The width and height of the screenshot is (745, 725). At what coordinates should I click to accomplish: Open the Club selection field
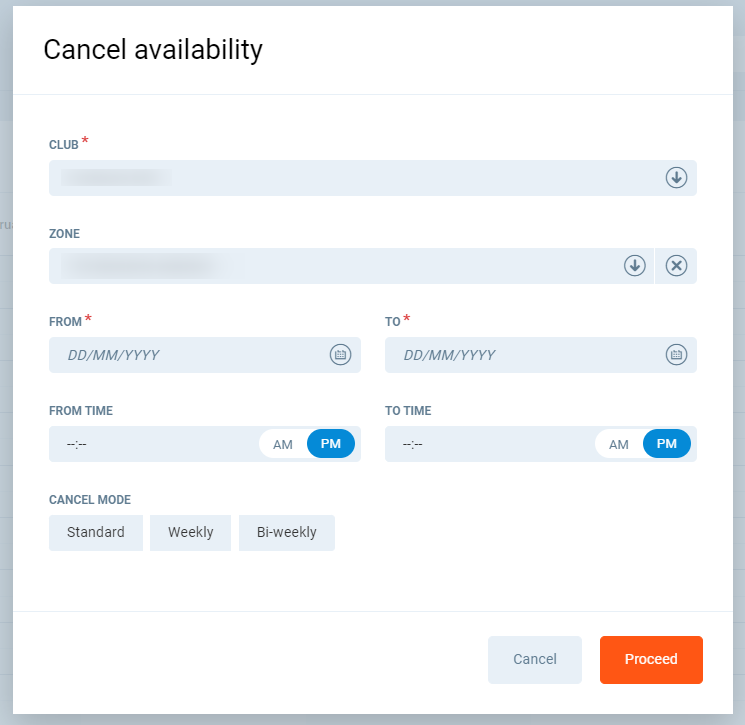point(350,178)
